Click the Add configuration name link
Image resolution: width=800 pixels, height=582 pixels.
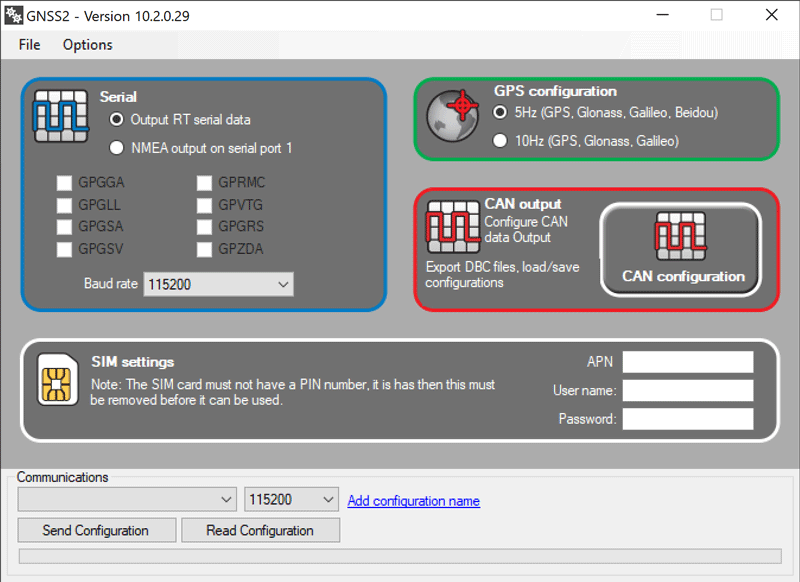pyautogui.click(x=413, y=501)
